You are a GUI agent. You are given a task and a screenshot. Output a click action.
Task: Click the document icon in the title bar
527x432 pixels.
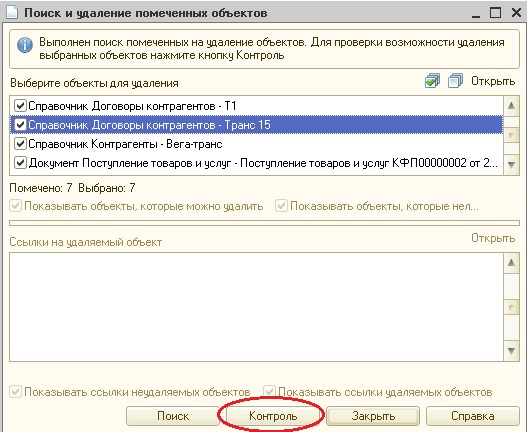[11, 12]
